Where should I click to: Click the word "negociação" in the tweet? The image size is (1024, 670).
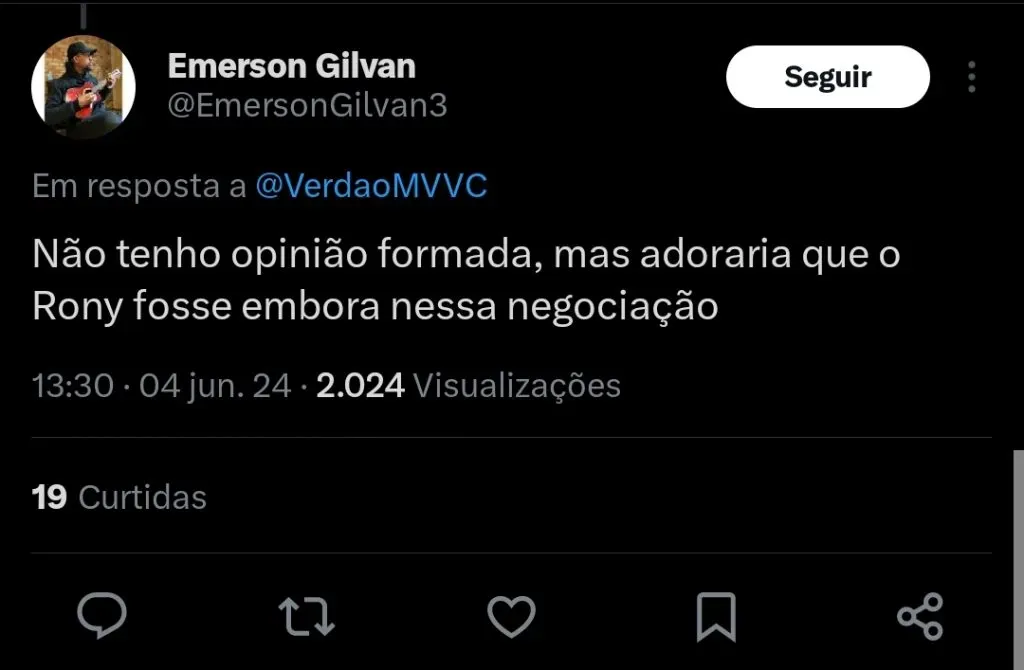pyautogui.click(x=612, y=307)
